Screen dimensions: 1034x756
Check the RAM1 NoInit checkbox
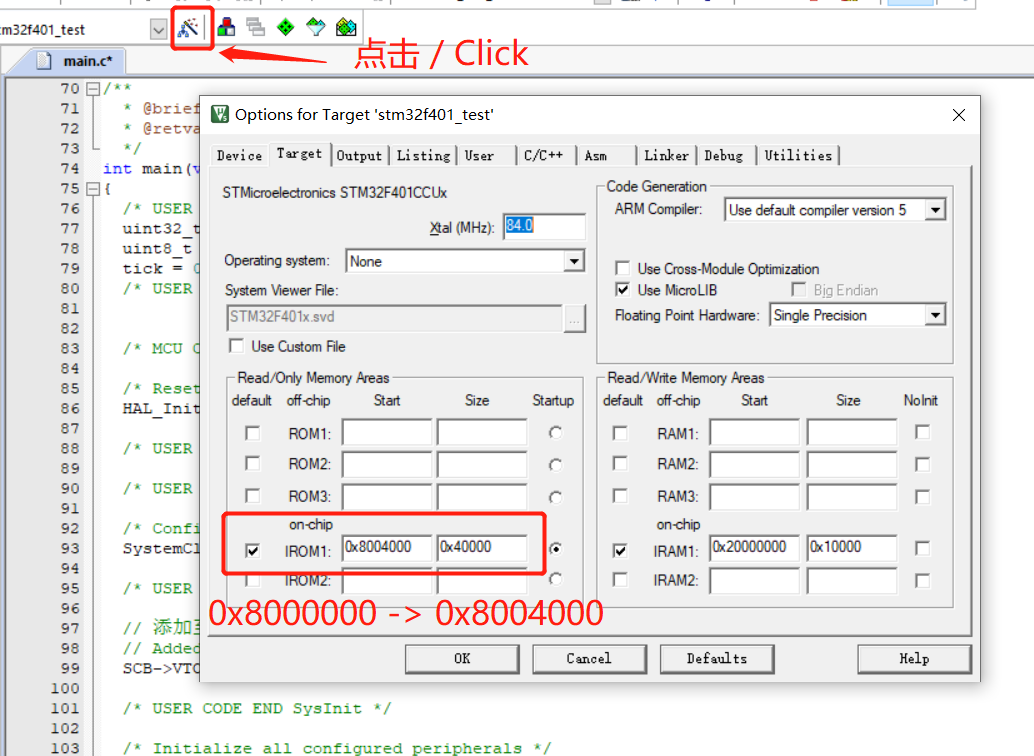coord(923,432)
